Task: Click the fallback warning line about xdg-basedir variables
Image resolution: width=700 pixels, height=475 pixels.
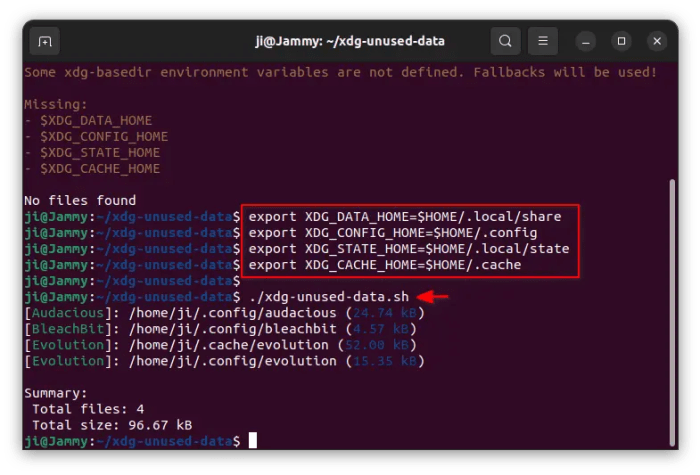Action: pyautogui.click(x=341, y=72)
